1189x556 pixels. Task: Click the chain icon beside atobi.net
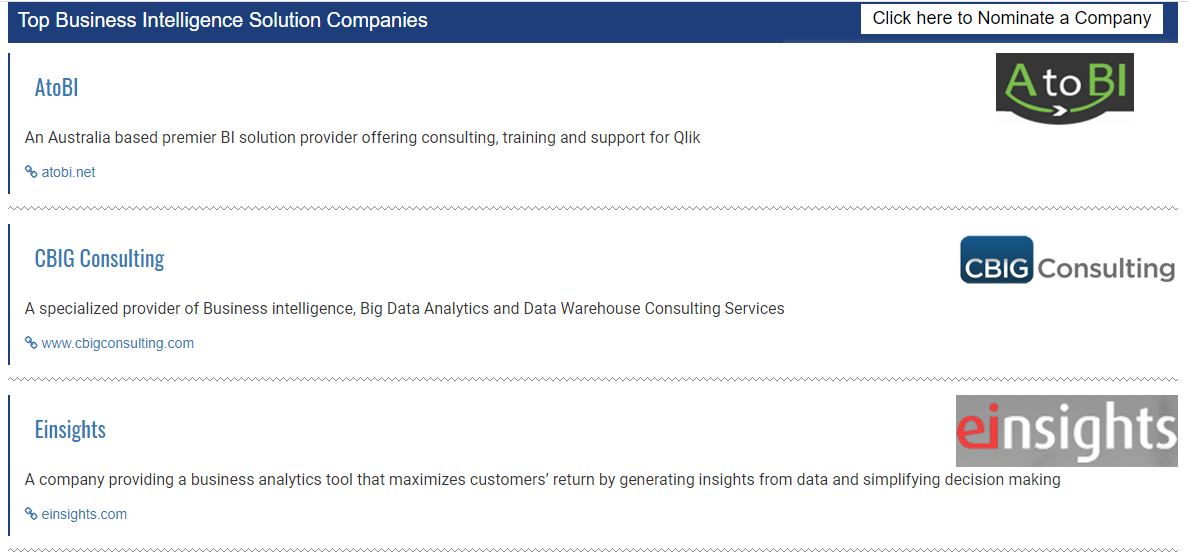tap(31, 172)
